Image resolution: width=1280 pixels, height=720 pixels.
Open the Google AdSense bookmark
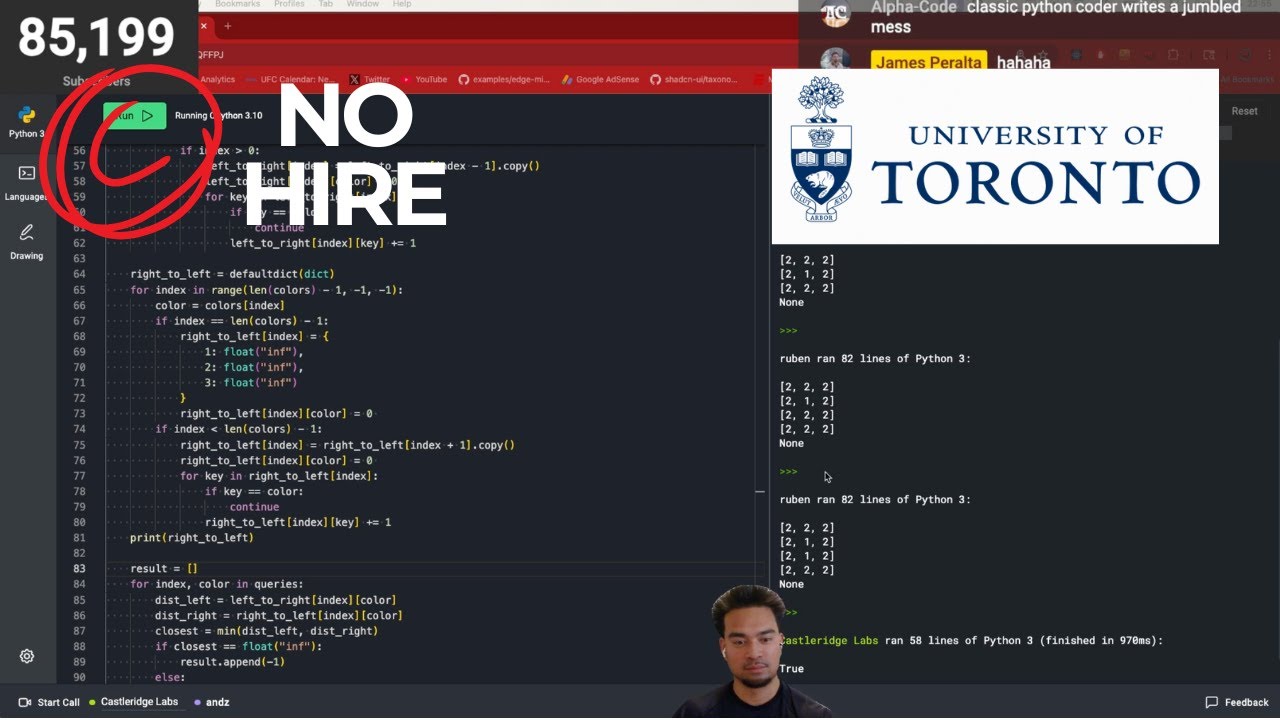[x=600, y=79]
